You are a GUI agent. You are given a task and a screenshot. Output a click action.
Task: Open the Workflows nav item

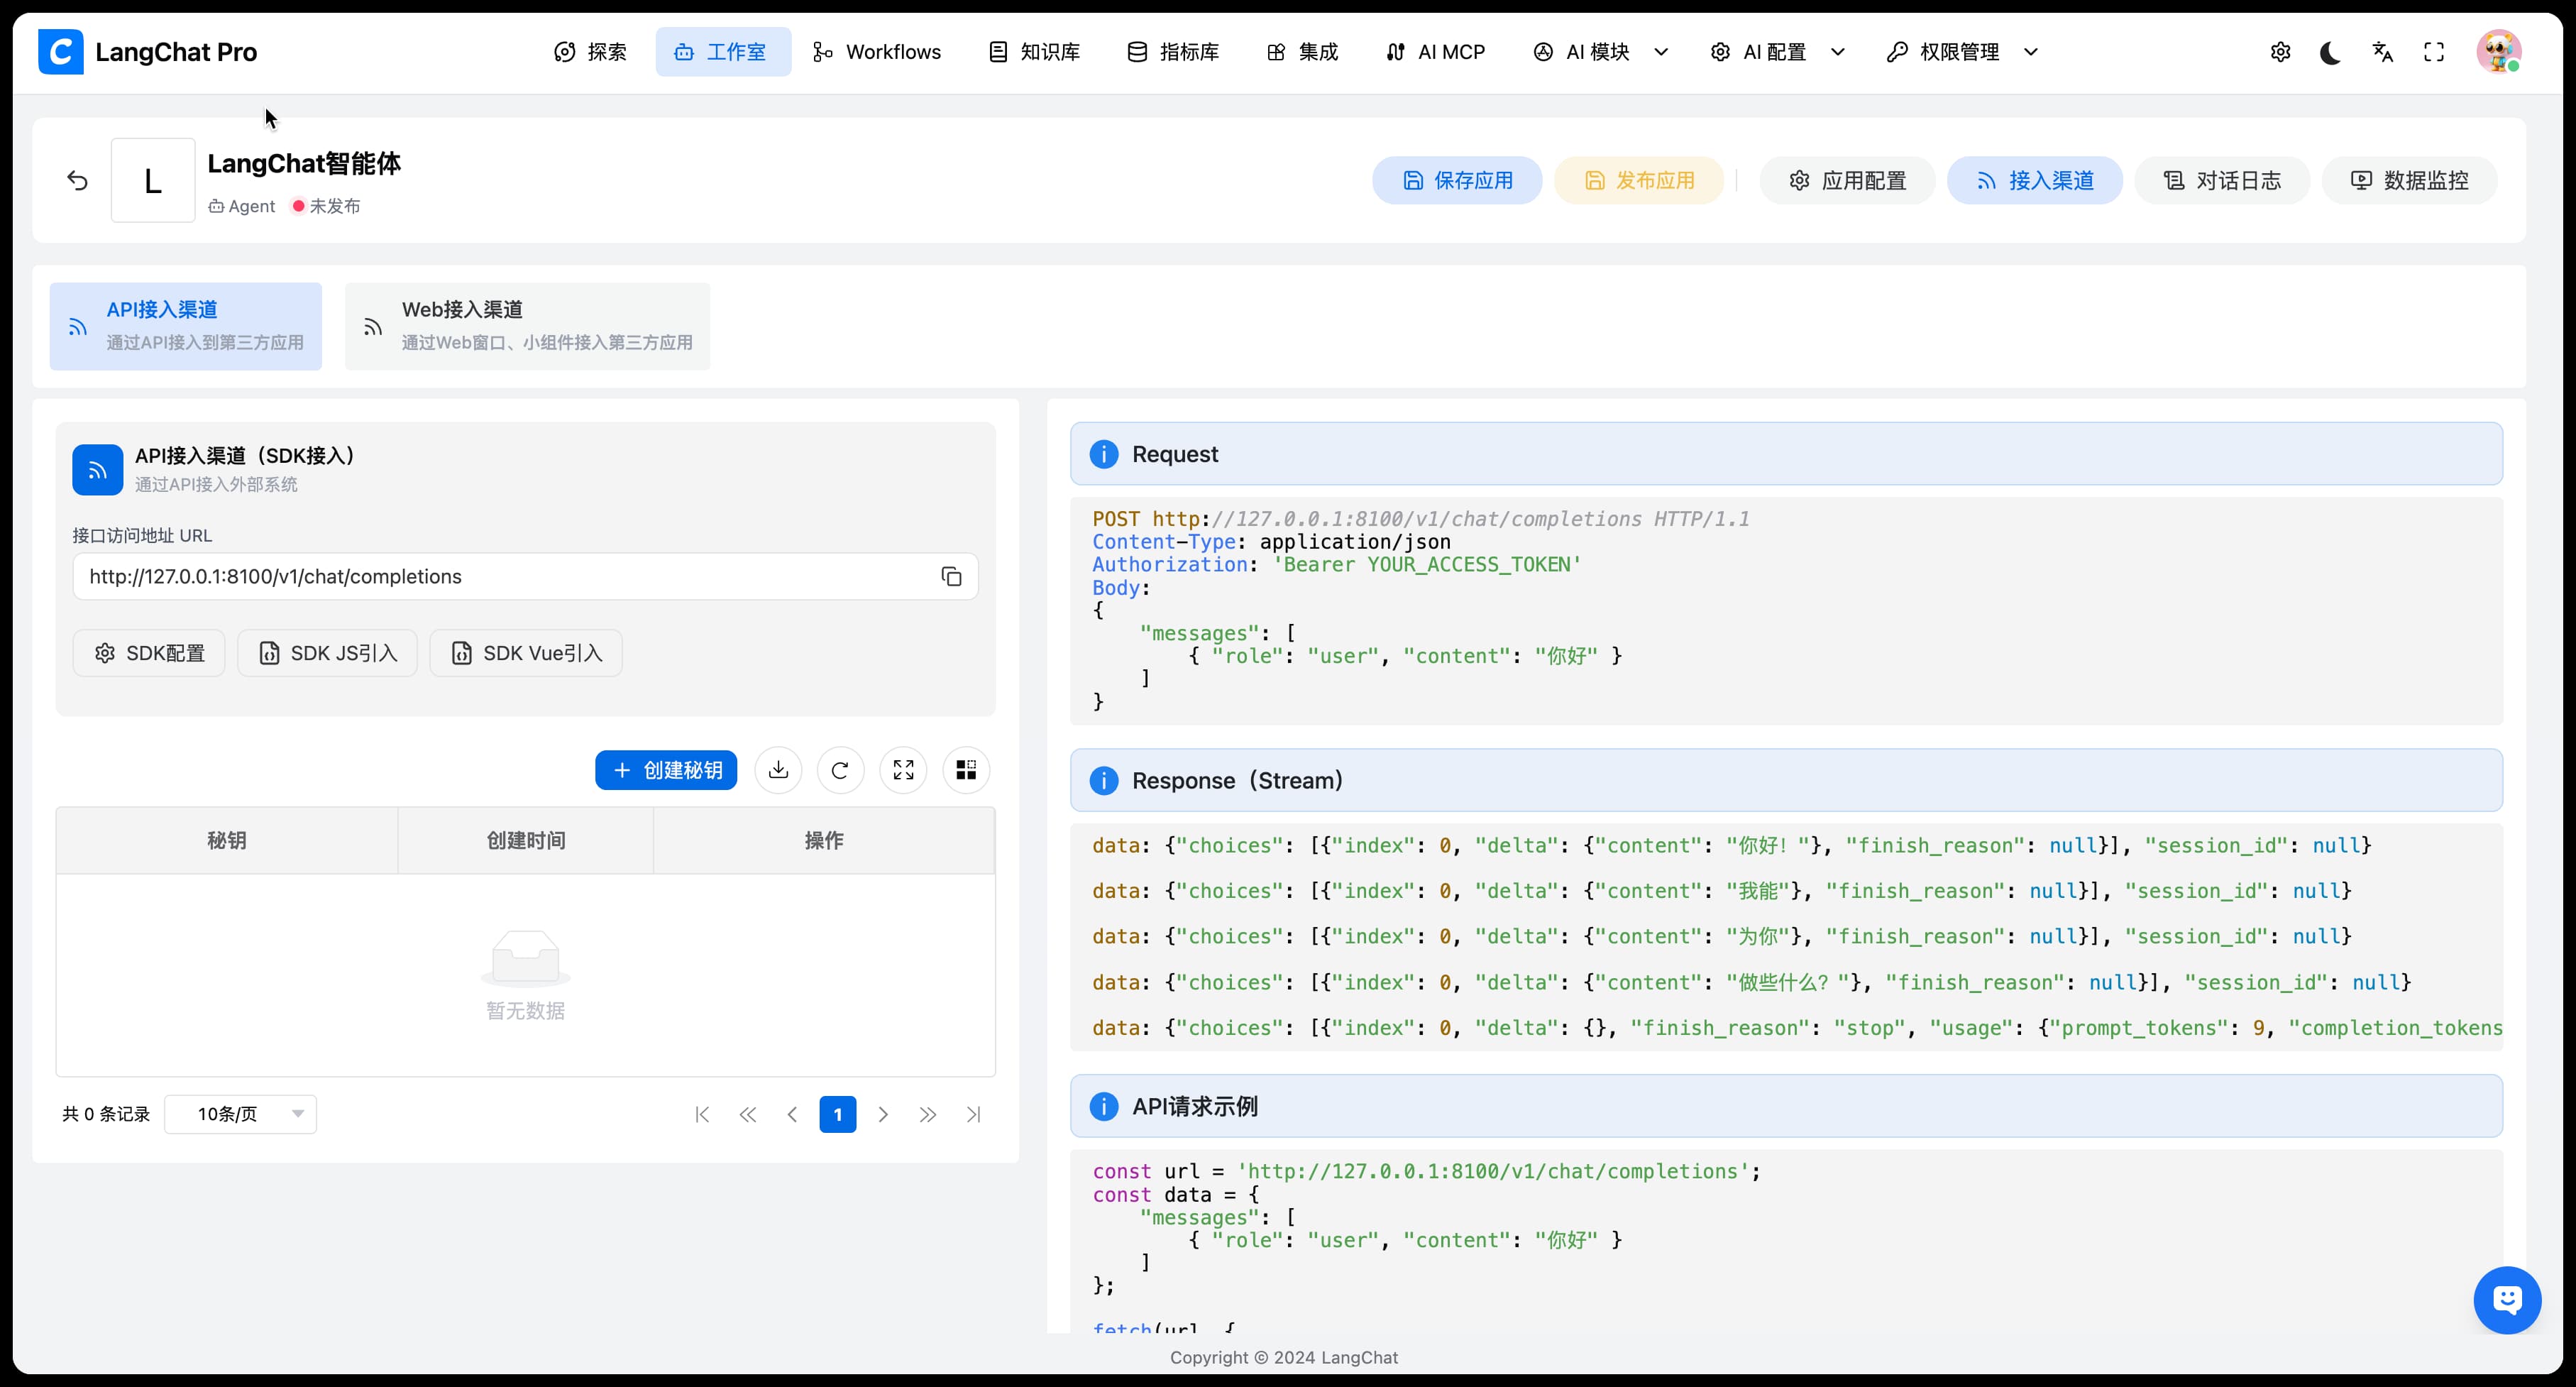click(x=876, y=52)
